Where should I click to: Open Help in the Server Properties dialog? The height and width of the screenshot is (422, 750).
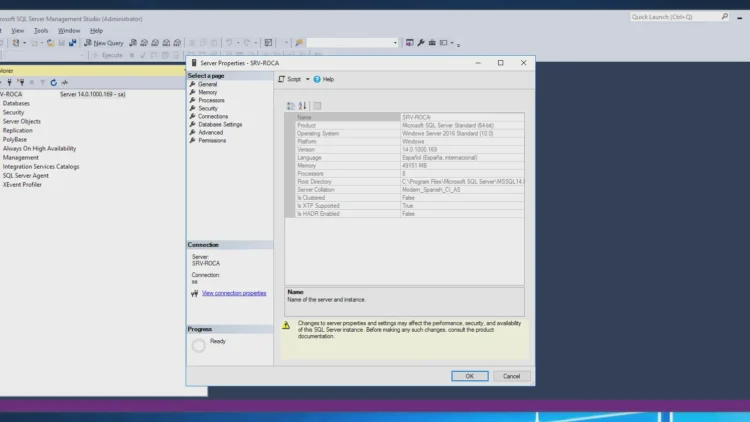point(324,79)
